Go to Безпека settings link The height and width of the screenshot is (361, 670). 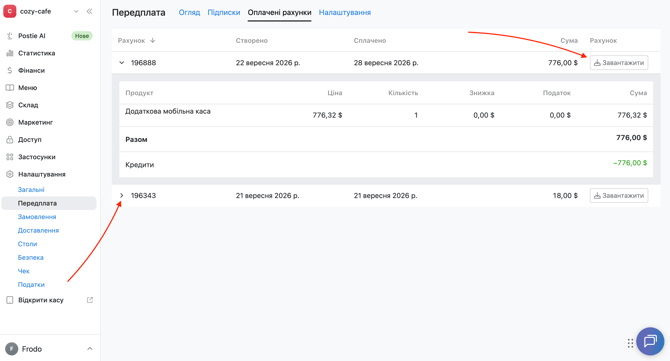coord(30,258)
